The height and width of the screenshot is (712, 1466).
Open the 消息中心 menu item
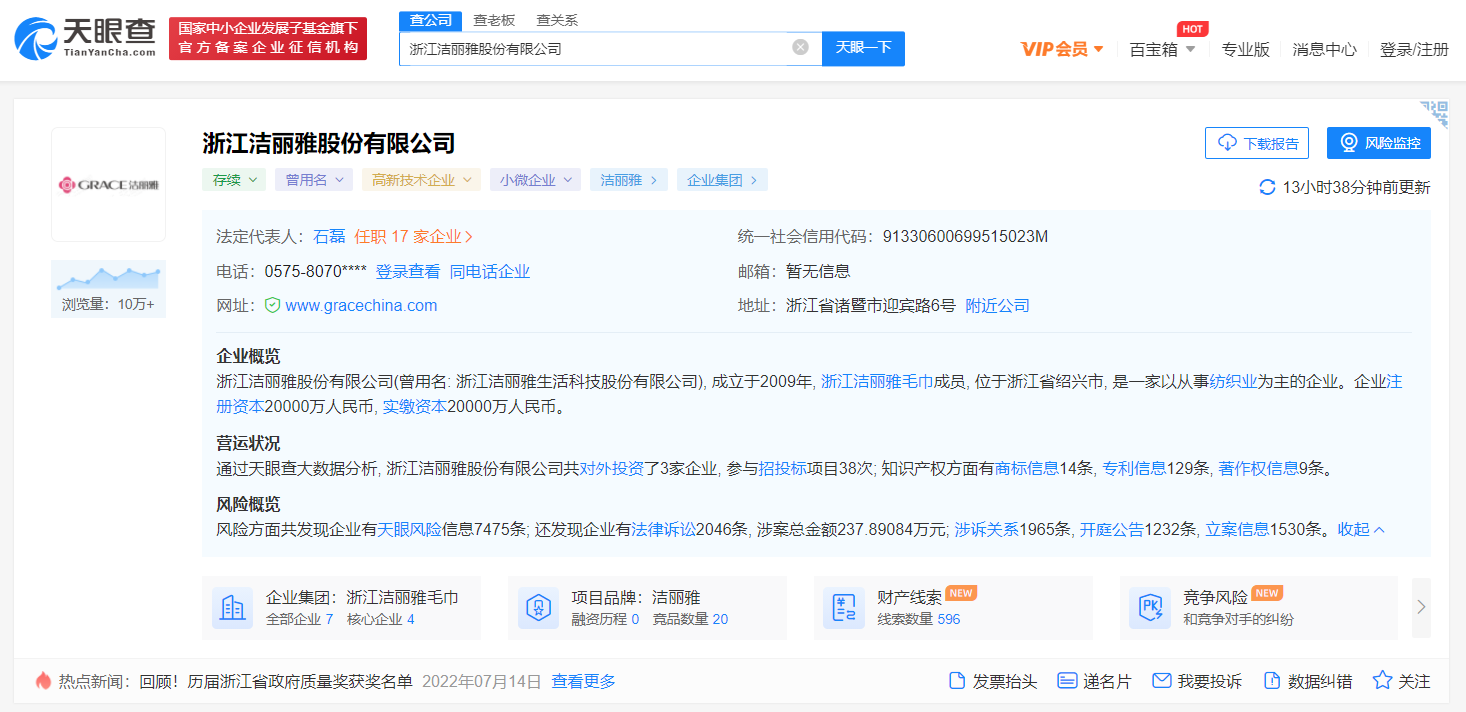(x=1324, y=49)
